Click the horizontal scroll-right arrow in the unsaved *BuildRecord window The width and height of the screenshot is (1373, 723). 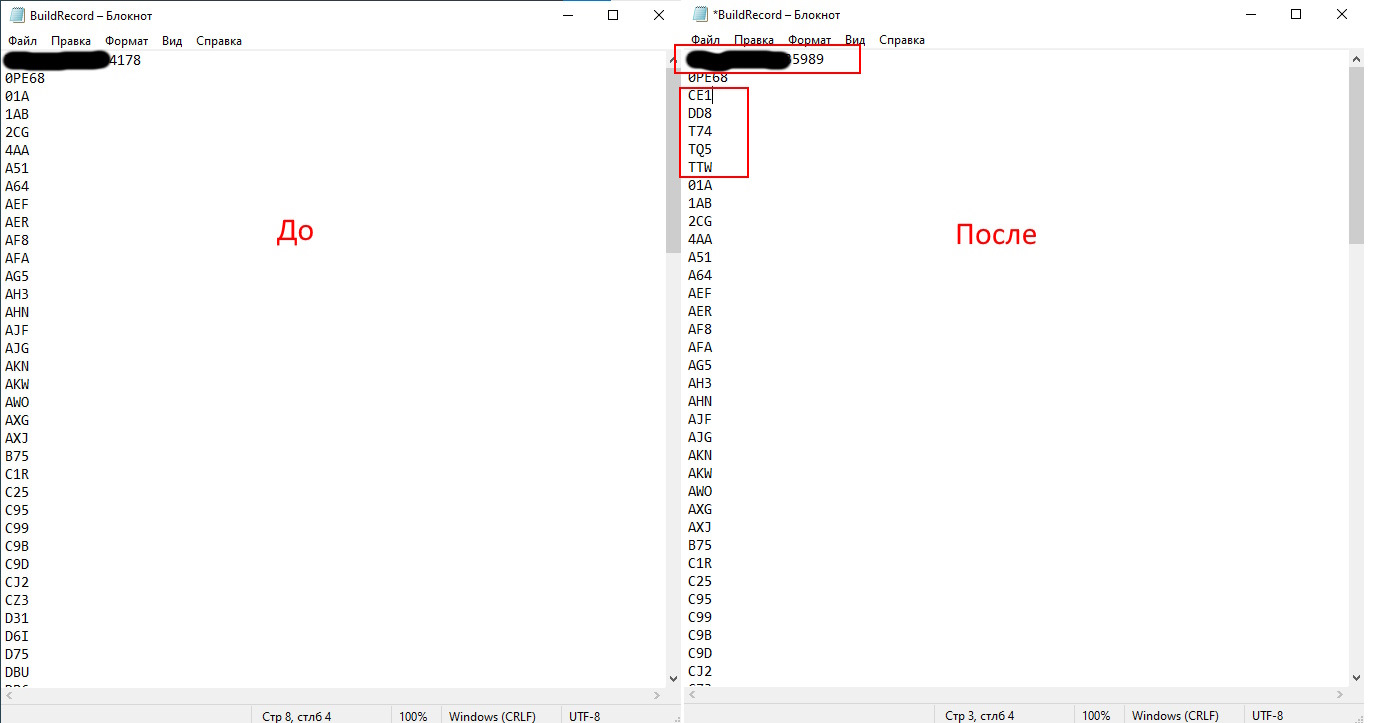tap(1339, 695)
